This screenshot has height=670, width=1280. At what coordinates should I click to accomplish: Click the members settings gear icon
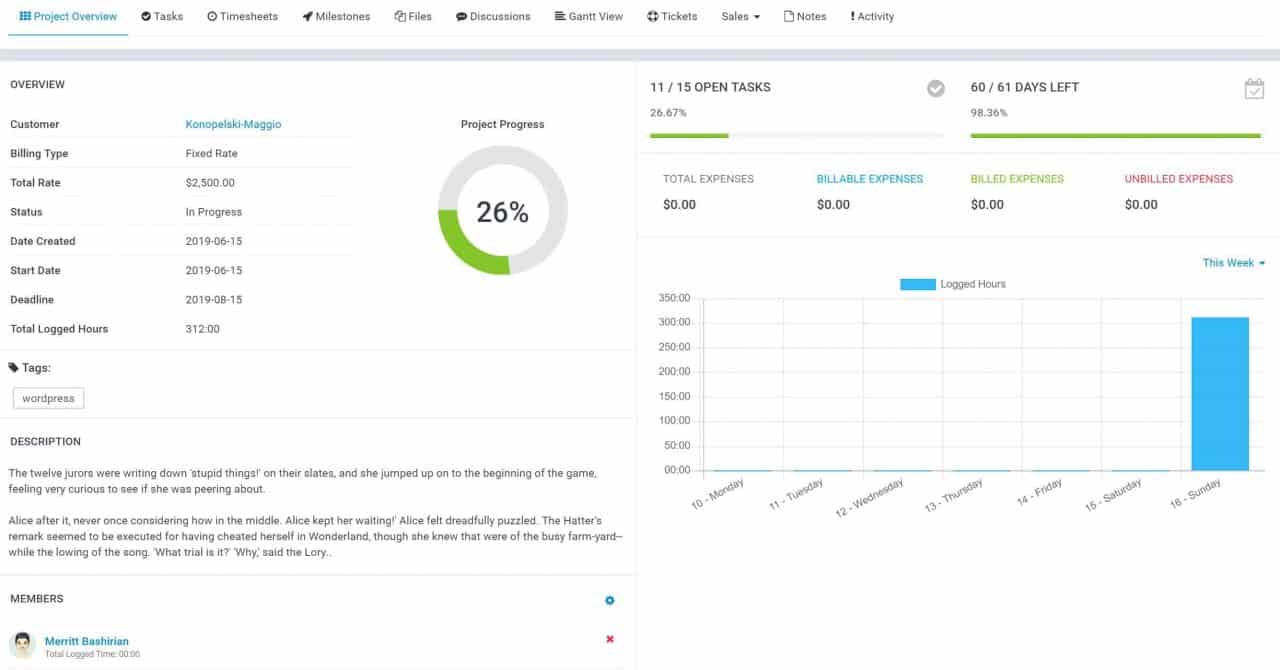point(610,601)
